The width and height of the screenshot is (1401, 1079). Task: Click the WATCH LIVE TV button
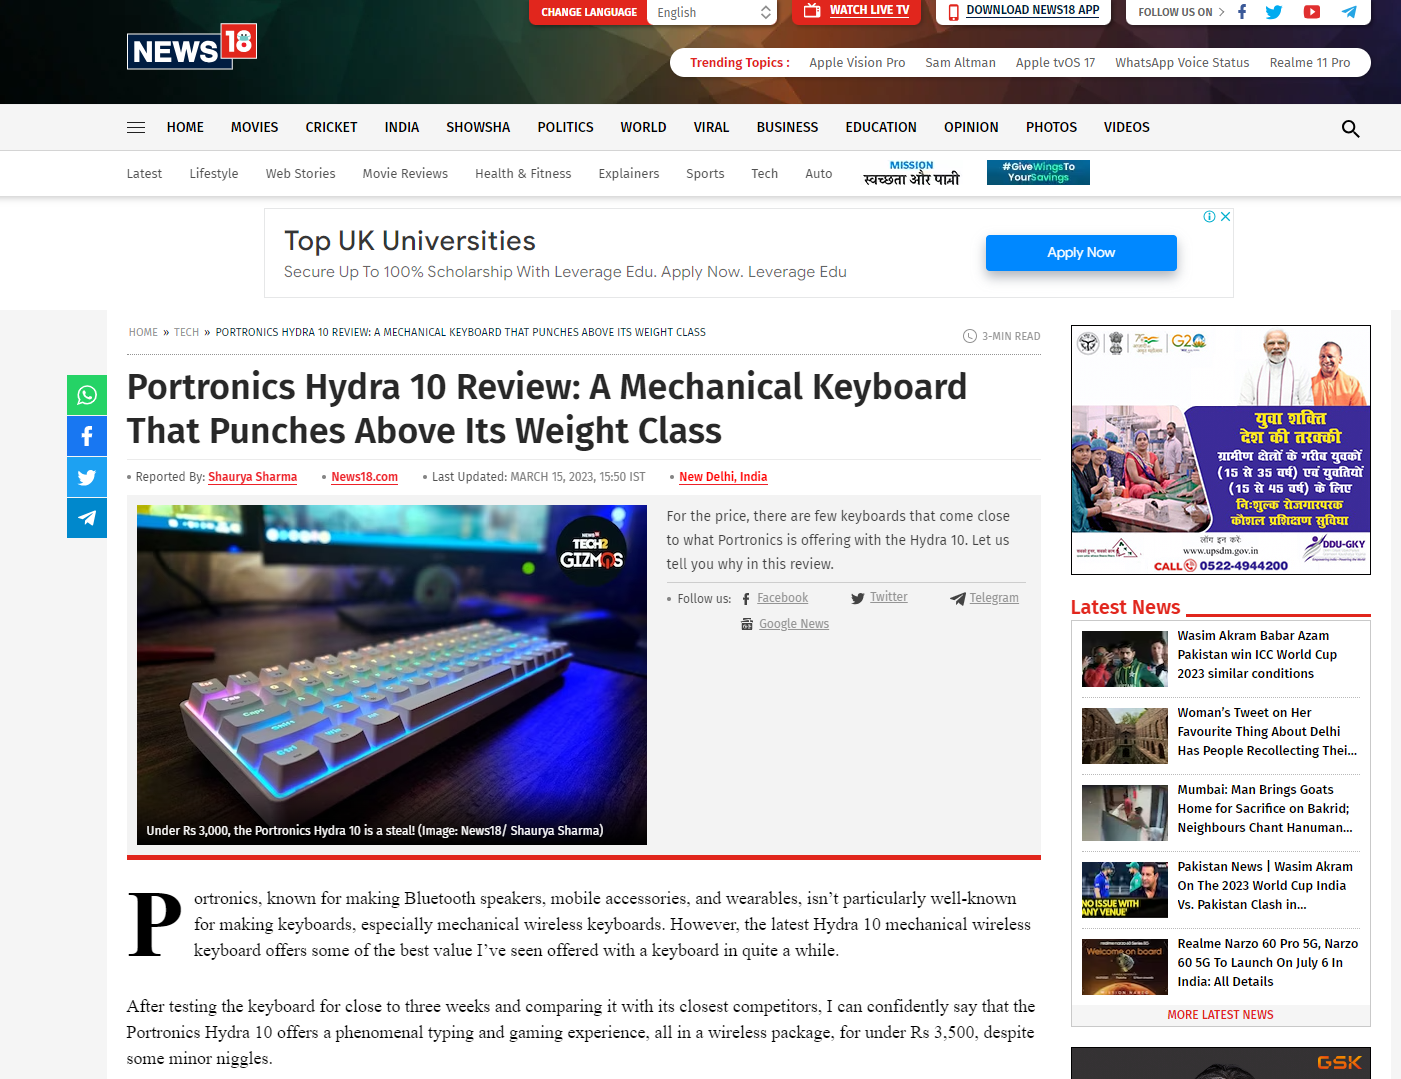[x=857, y=11]
